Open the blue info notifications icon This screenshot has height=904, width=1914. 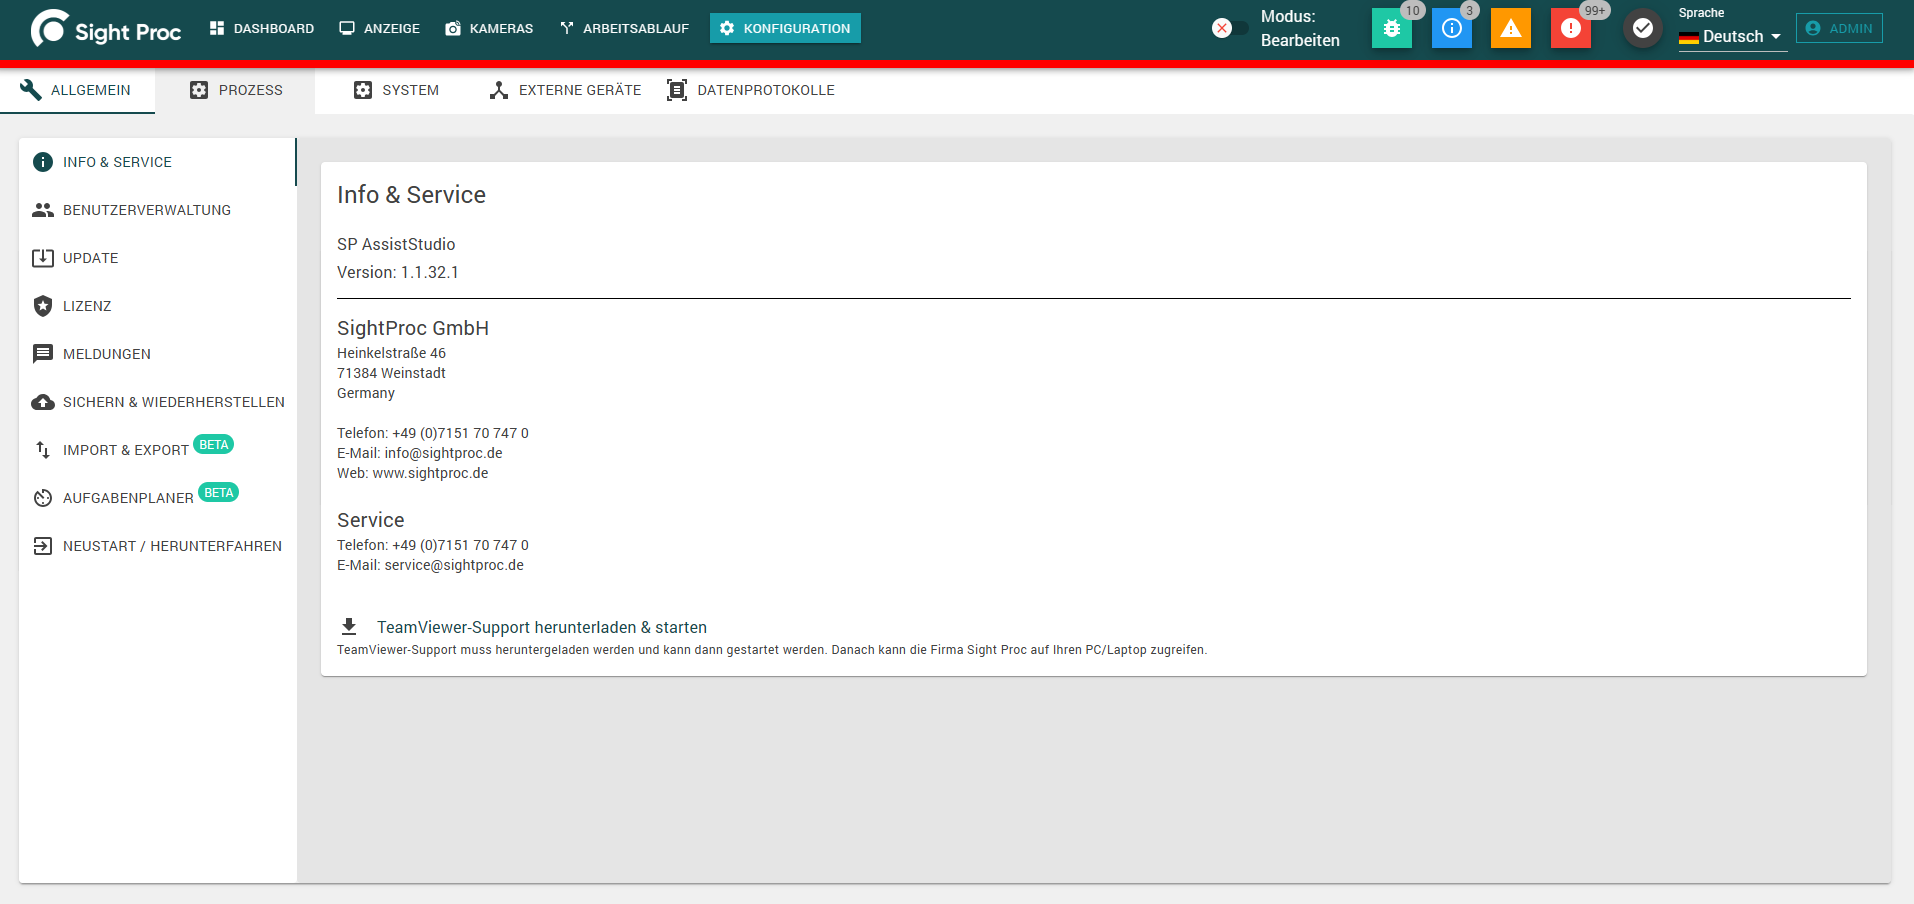point(1451,28)
